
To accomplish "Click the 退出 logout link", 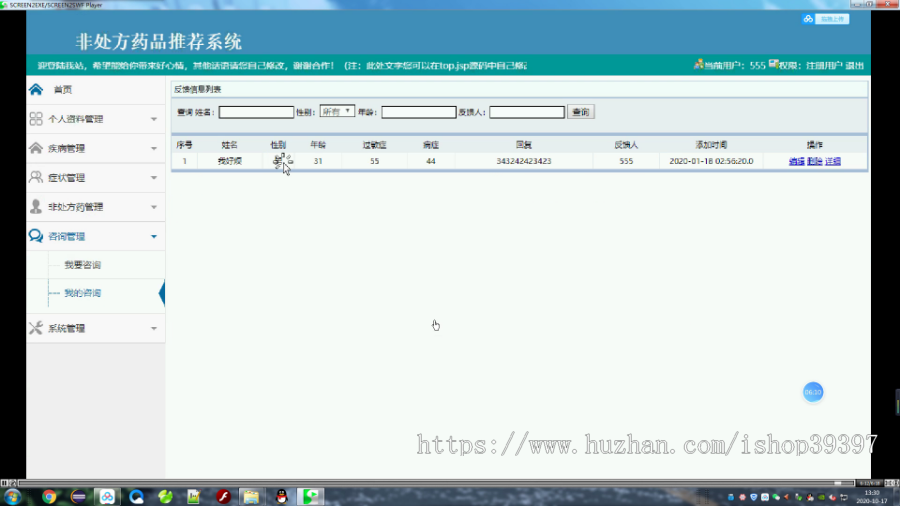I will coord(855,65).
